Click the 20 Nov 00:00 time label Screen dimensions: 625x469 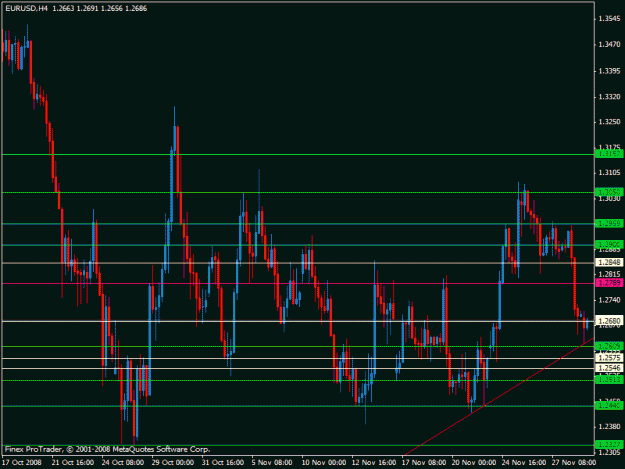pyautogui.click(x=474, y=463)
